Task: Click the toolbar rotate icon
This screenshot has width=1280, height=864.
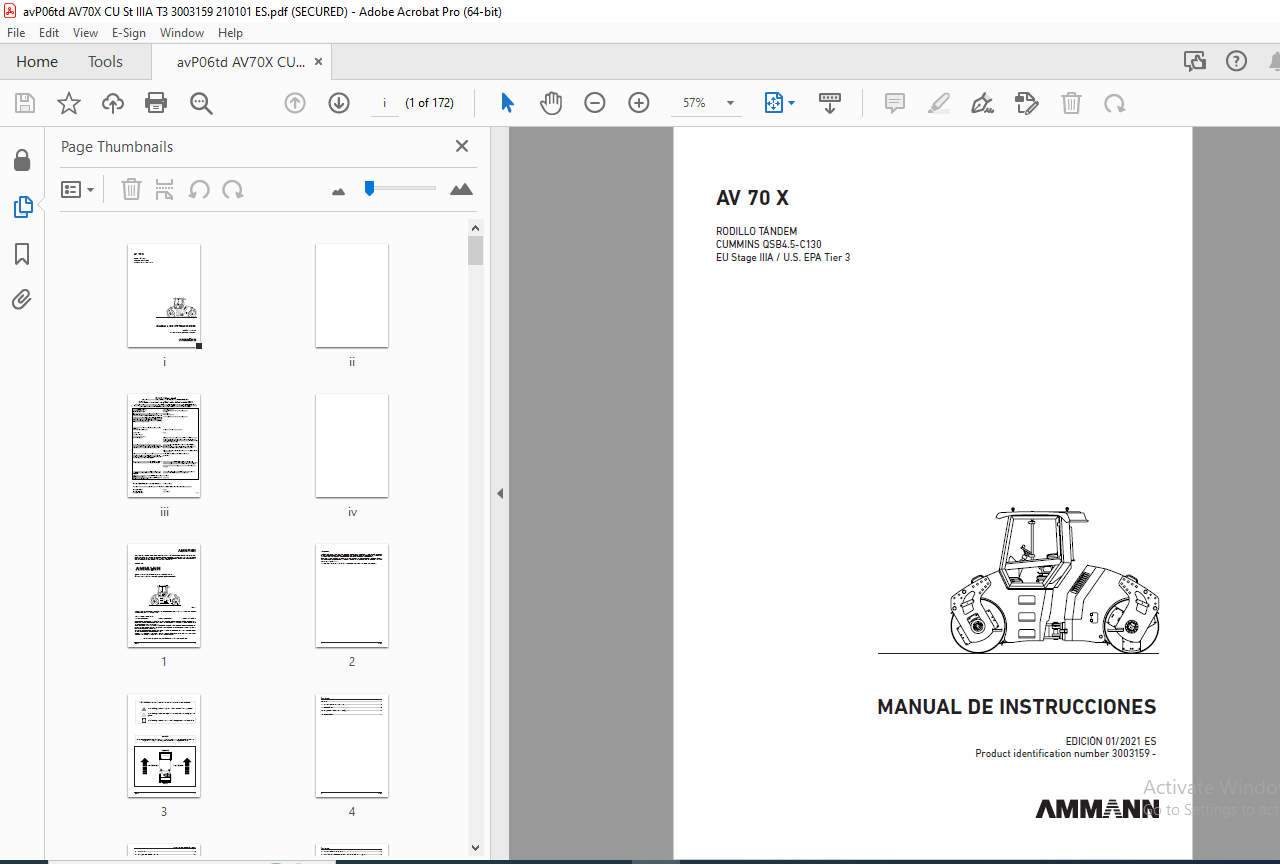Action: click(1115, 103)
